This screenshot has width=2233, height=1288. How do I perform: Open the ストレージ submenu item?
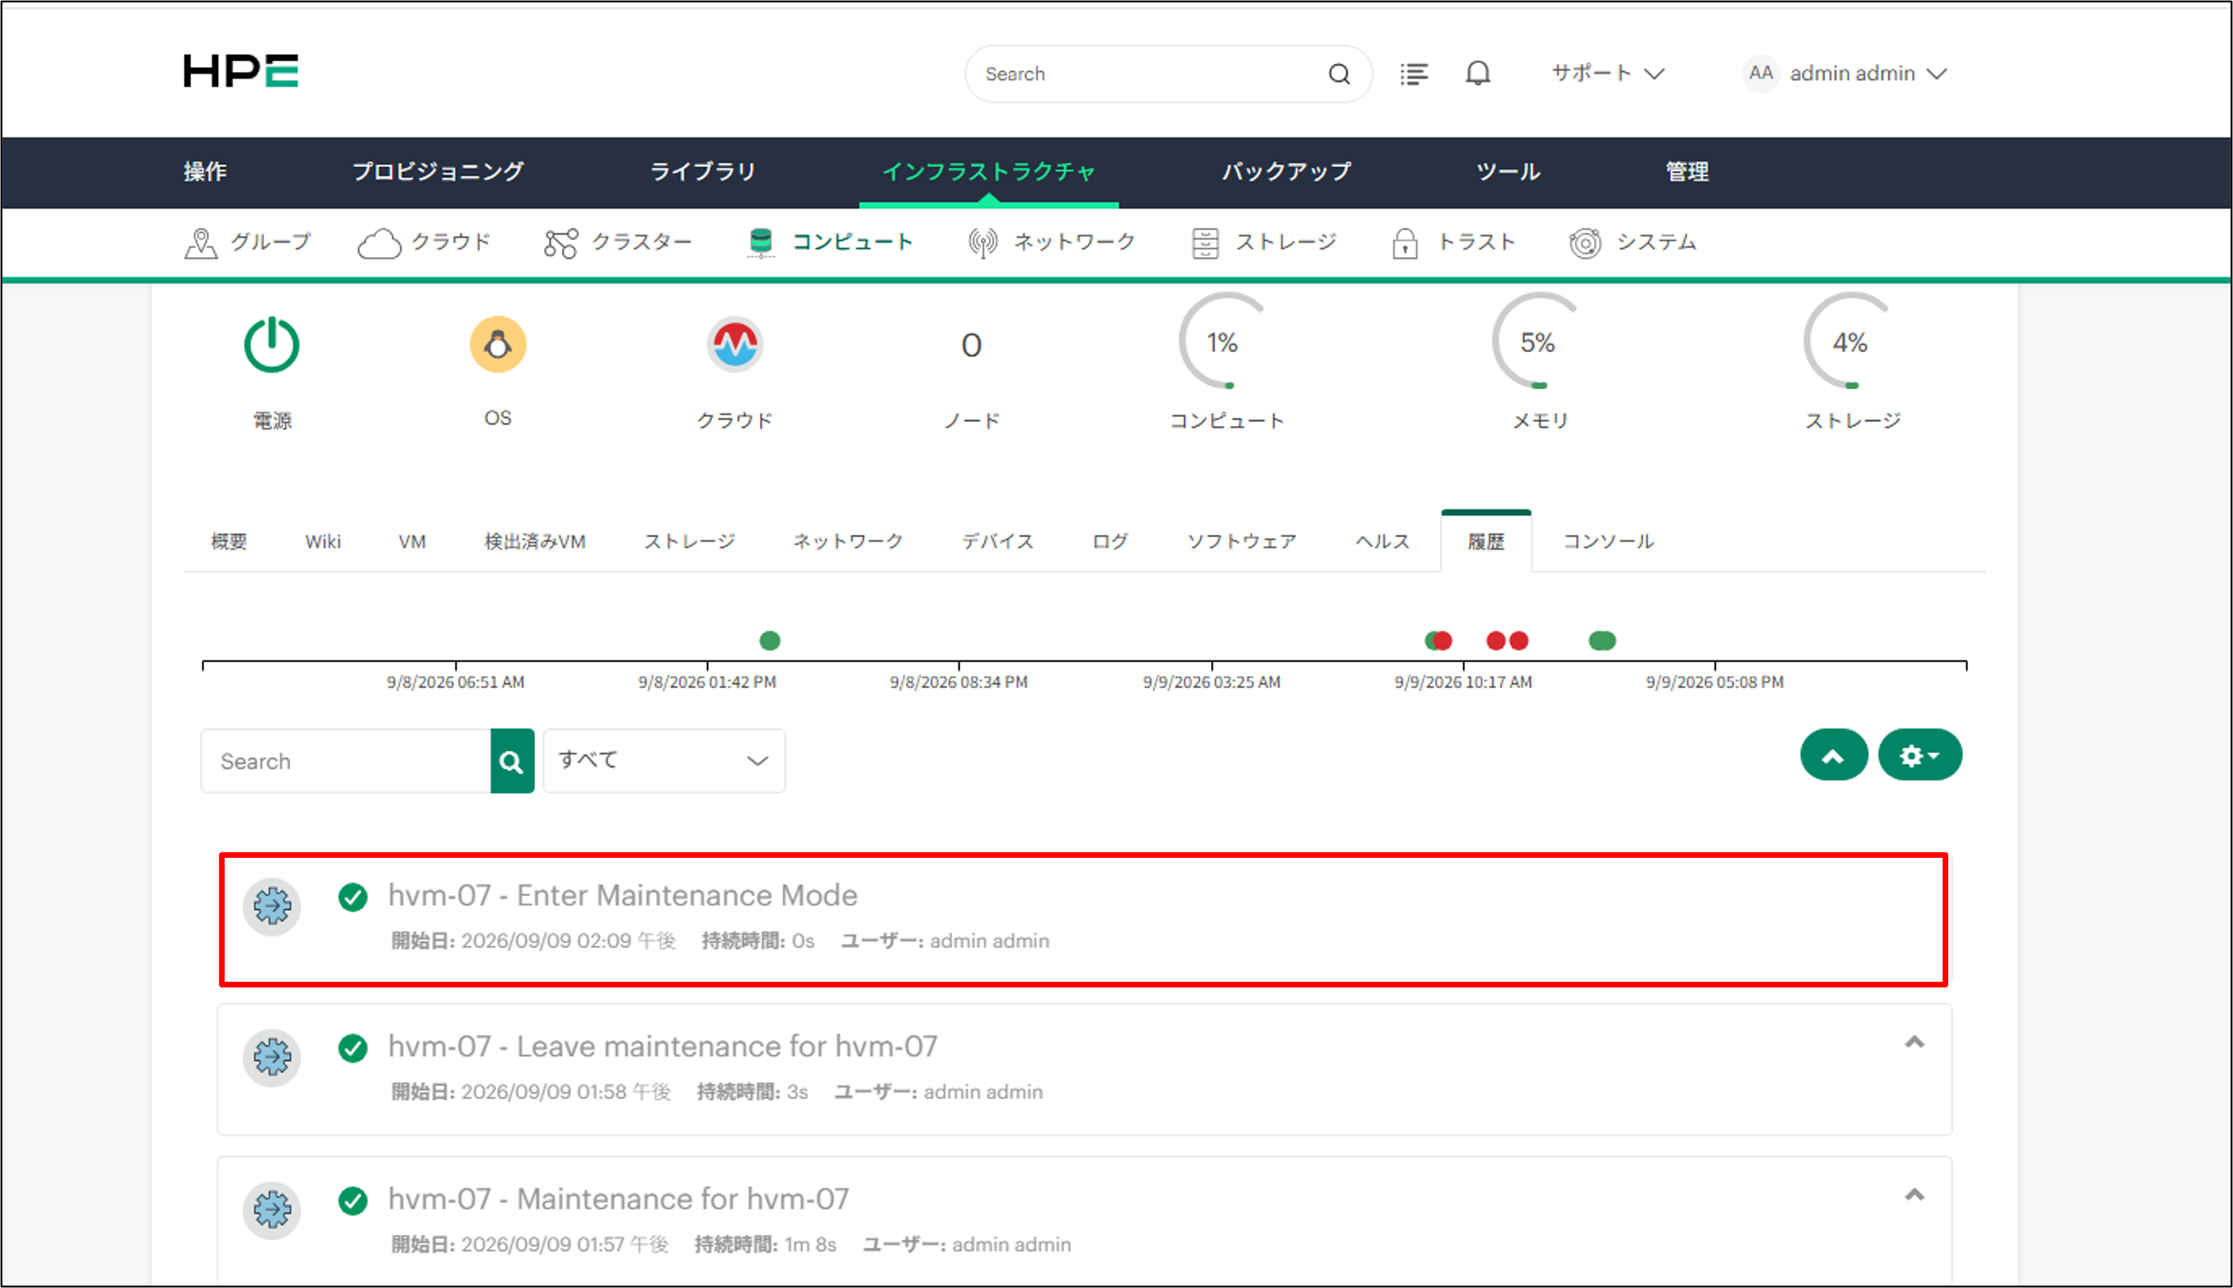(1264, 243)
